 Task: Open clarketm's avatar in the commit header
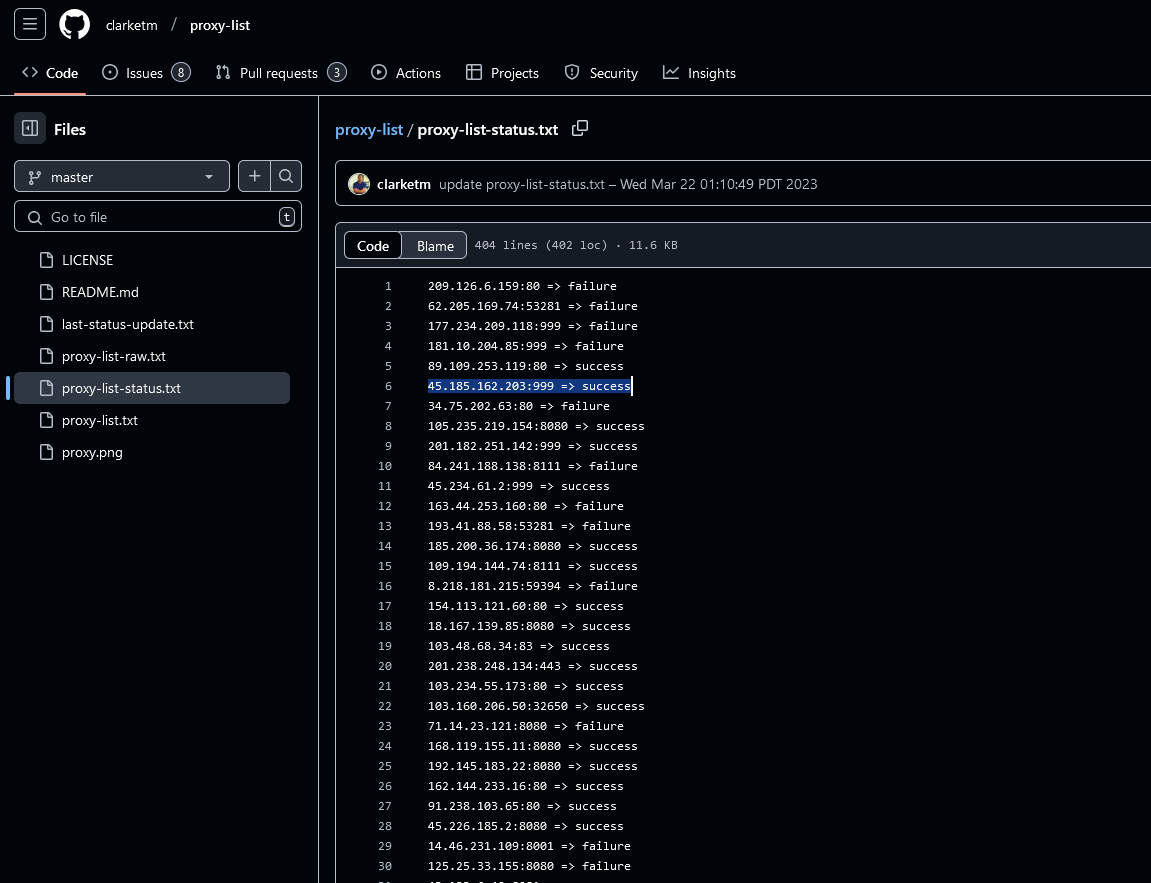click(359, 184)
